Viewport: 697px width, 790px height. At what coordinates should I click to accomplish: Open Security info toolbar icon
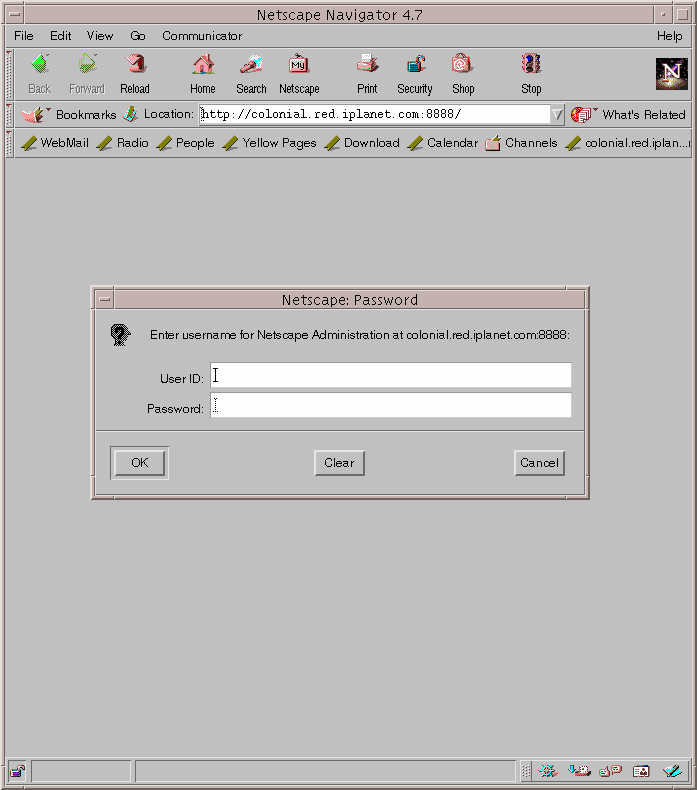[415, 64]
